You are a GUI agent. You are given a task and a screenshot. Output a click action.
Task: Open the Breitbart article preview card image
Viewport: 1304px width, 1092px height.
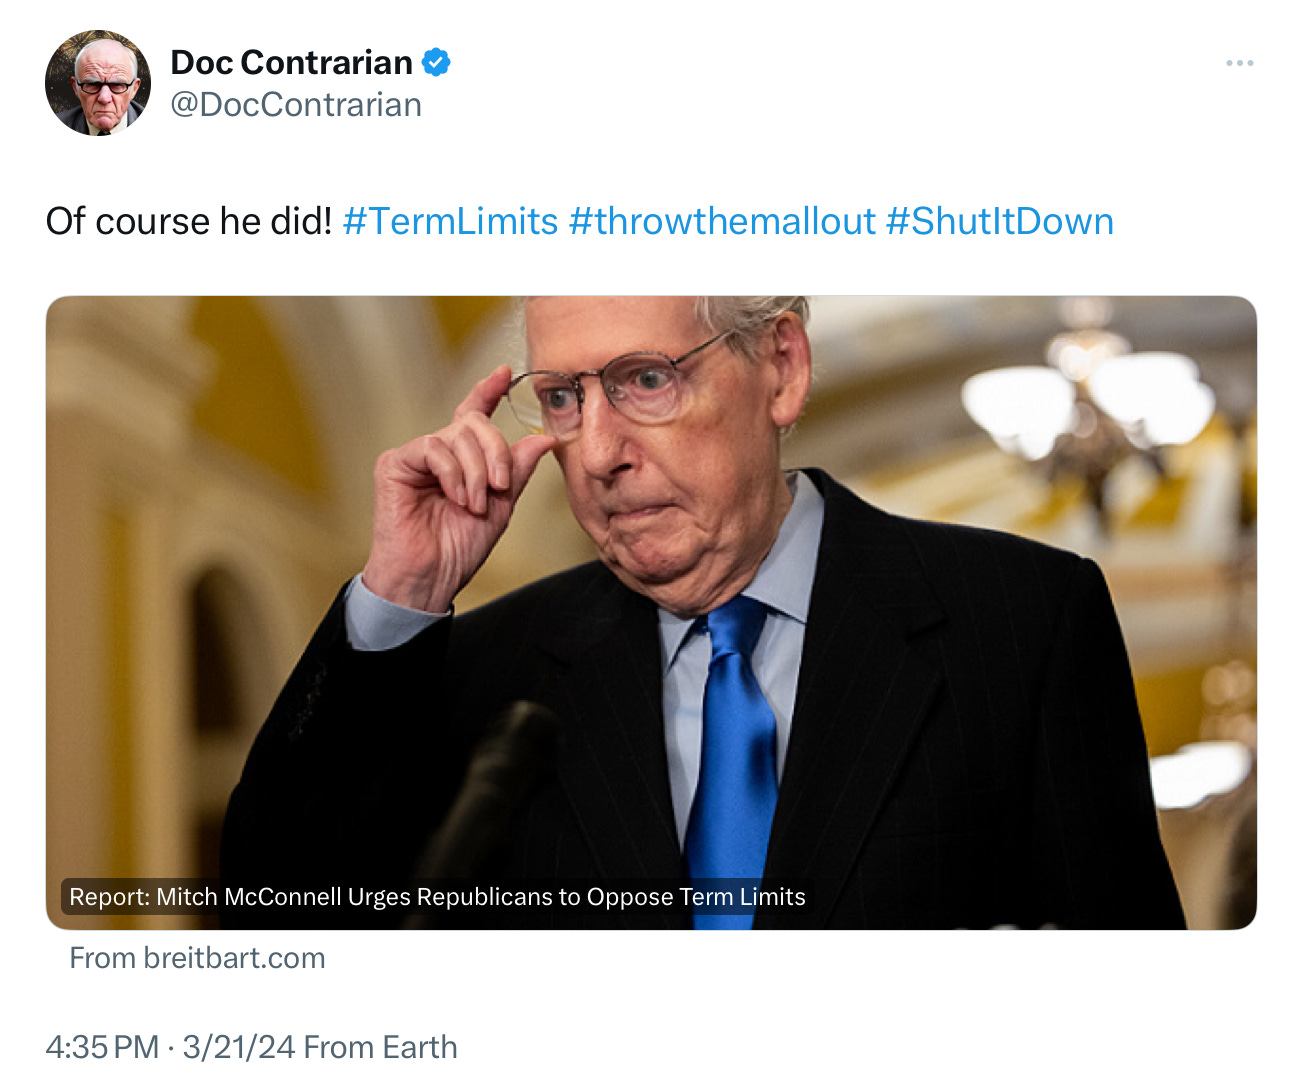(x=651, y=612)
